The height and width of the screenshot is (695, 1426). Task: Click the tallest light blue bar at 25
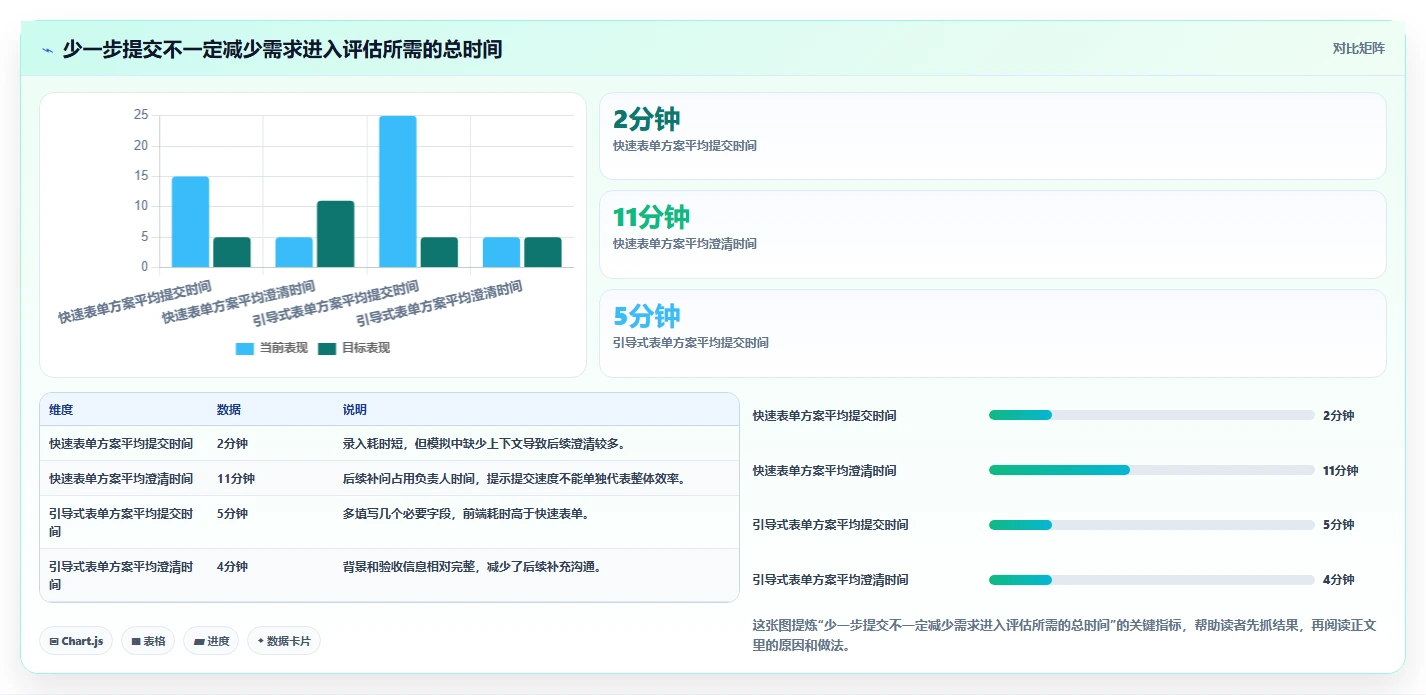(x=398, y=192)
